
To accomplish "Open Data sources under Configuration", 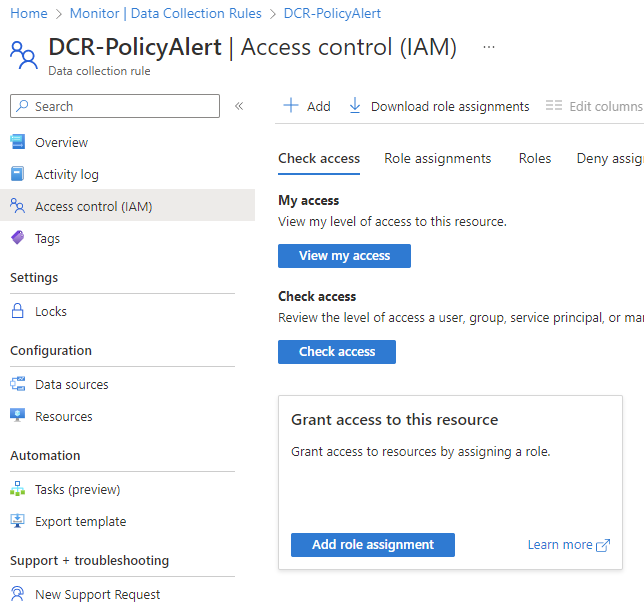I will [x=71, y=385].
